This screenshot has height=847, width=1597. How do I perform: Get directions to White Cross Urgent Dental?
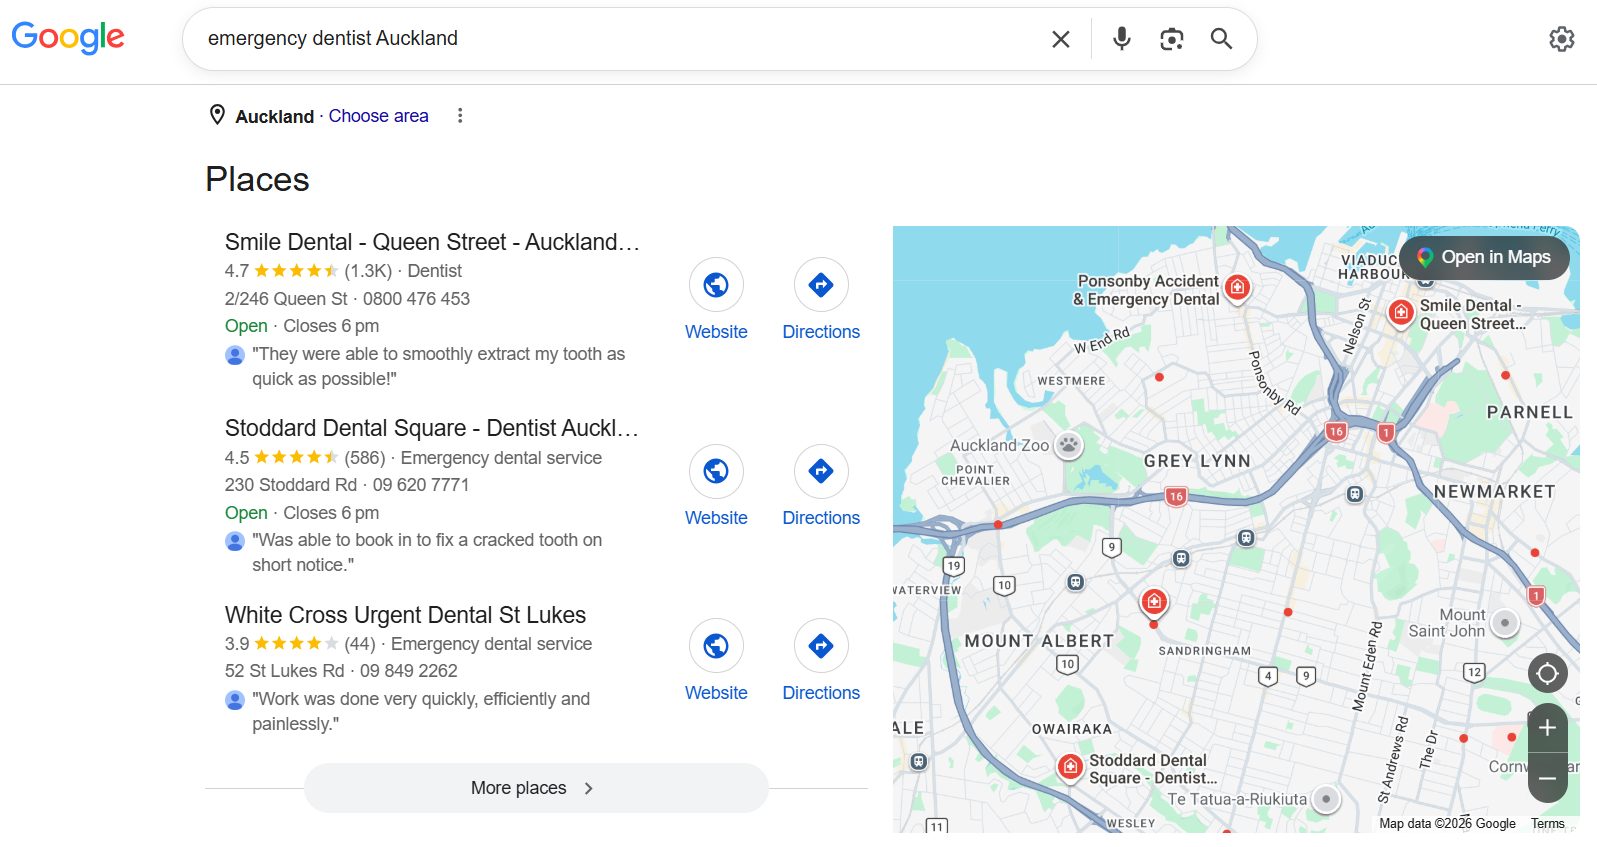[821, 646]
